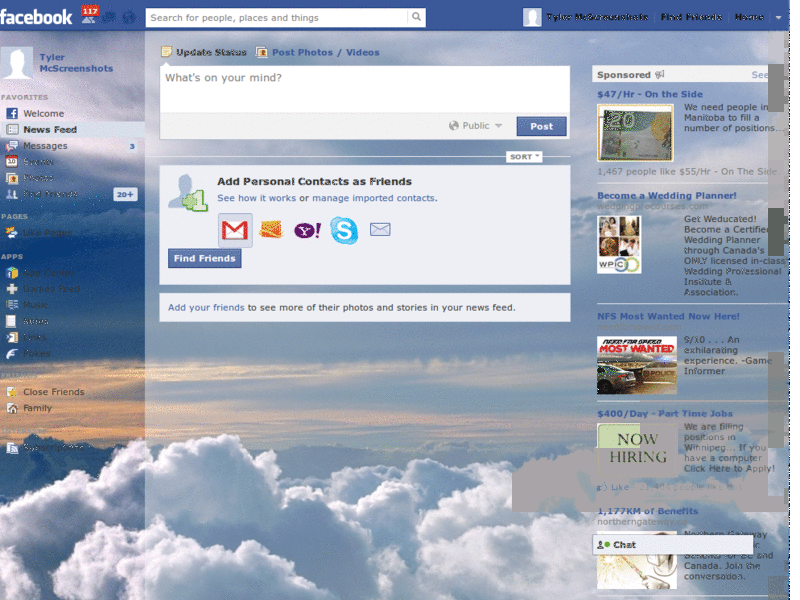This screenshot has height=600, width=800.
Task: Open Games Feed under Apps
Action: [x=51, y=289]
